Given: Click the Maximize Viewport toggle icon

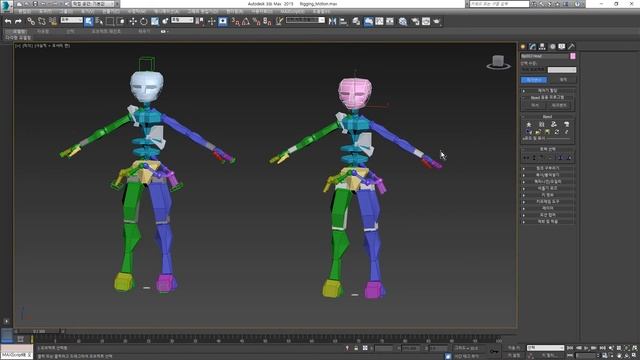Looking at the screenshot, I should (635, 356).
